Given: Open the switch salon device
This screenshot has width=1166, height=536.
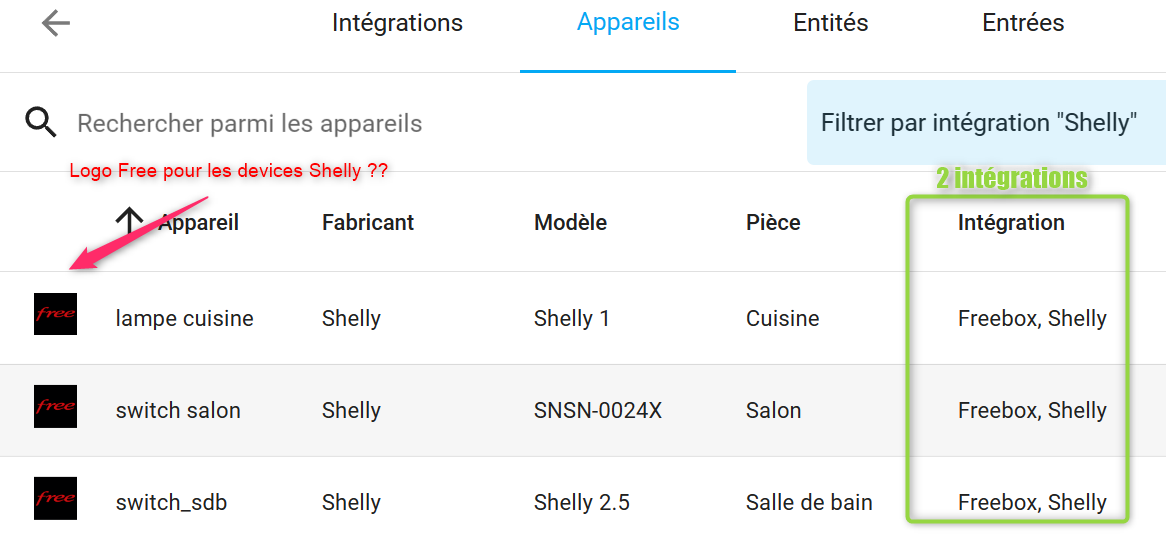Looking at the screenshot, I should pyautogui.click(x=583, y=410).
